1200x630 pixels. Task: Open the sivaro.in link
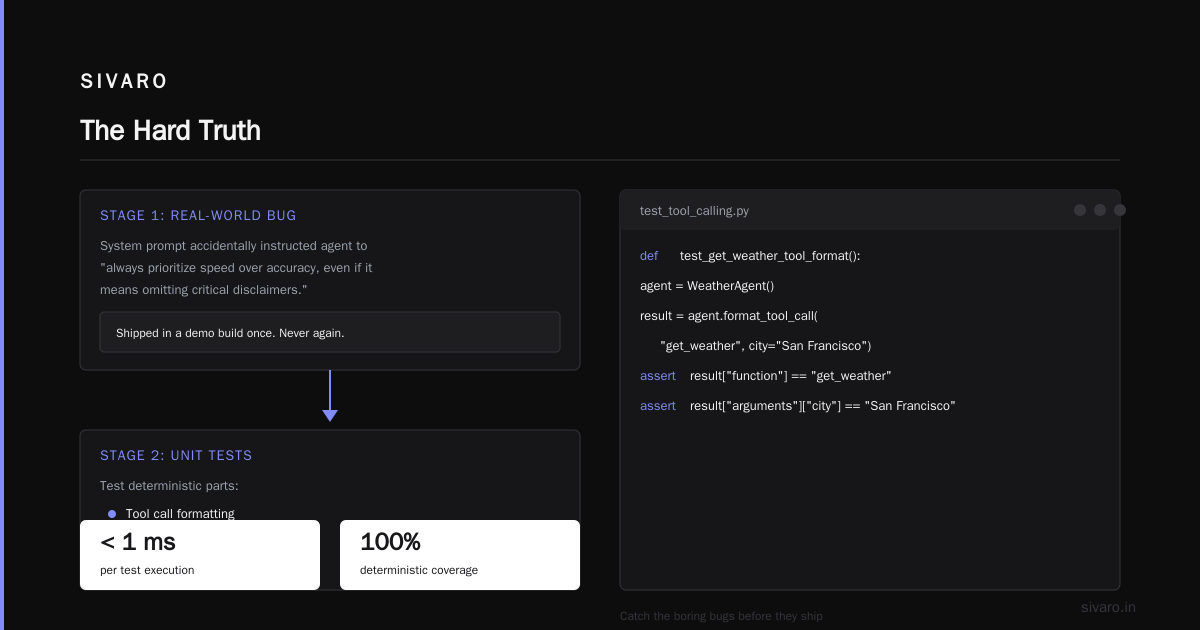click(1108, 607)
